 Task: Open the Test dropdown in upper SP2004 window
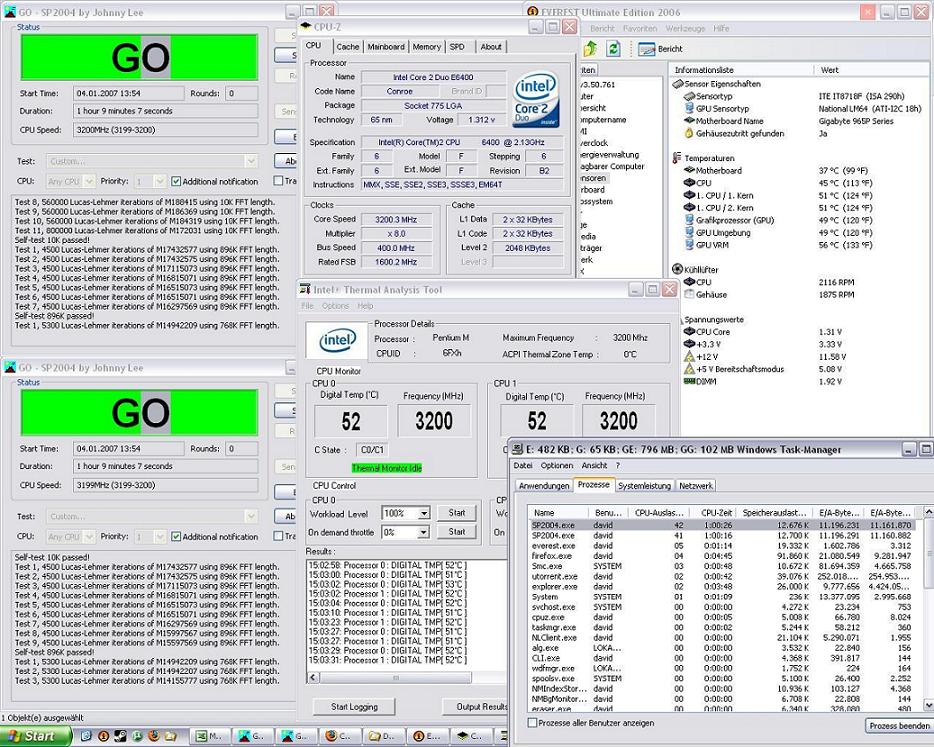[251, 161]
